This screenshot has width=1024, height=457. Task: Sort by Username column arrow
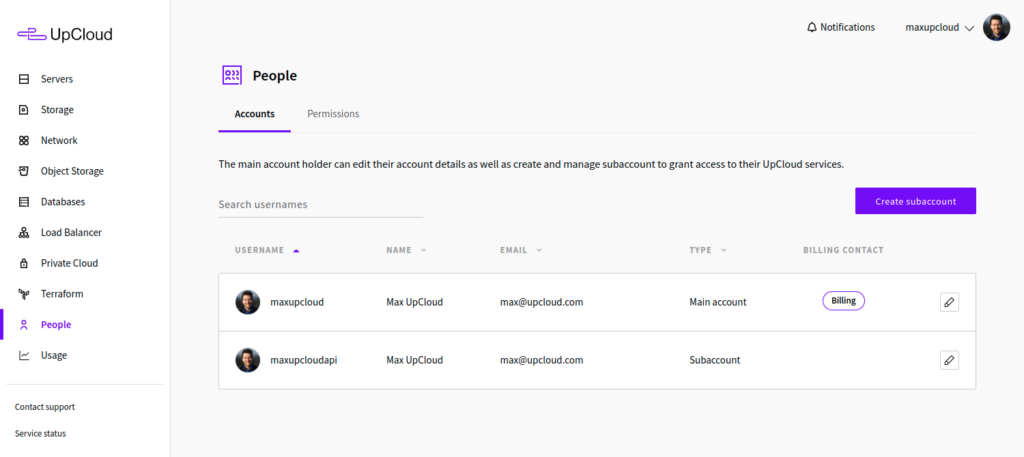click(x=296, y=250)
